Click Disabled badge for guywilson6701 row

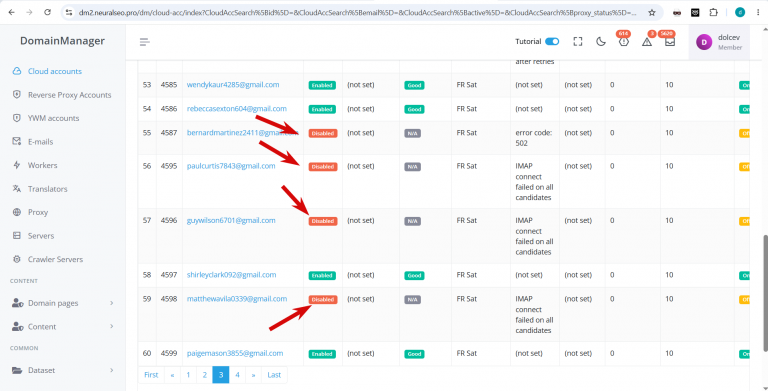pyautogui.click(x=323, y=221)
